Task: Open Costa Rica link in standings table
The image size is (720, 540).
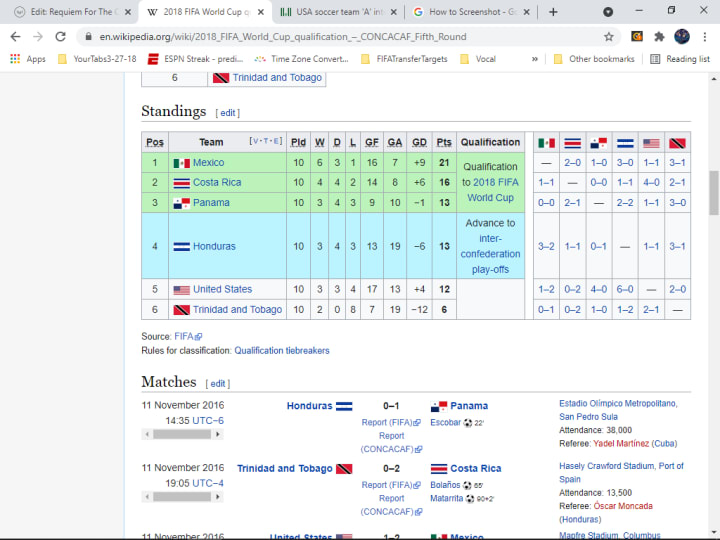Action: coord(217,183)
